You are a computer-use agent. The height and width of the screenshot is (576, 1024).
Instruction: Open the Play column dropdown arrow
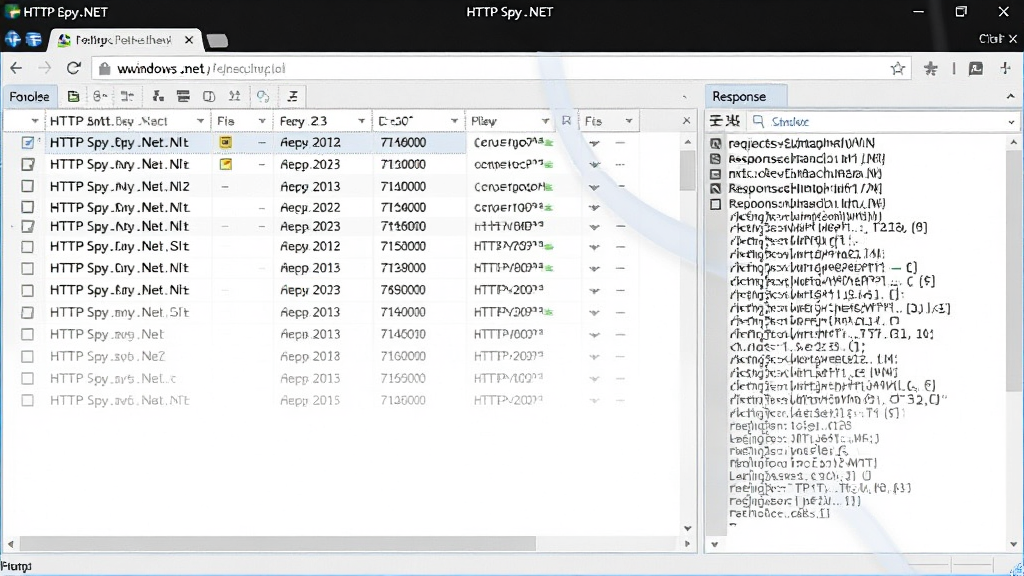click(x=545, y=121)
